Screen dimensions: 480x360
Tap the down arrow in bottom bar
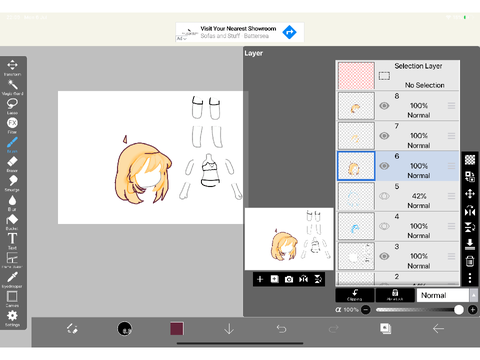click(x=229, y=329)
